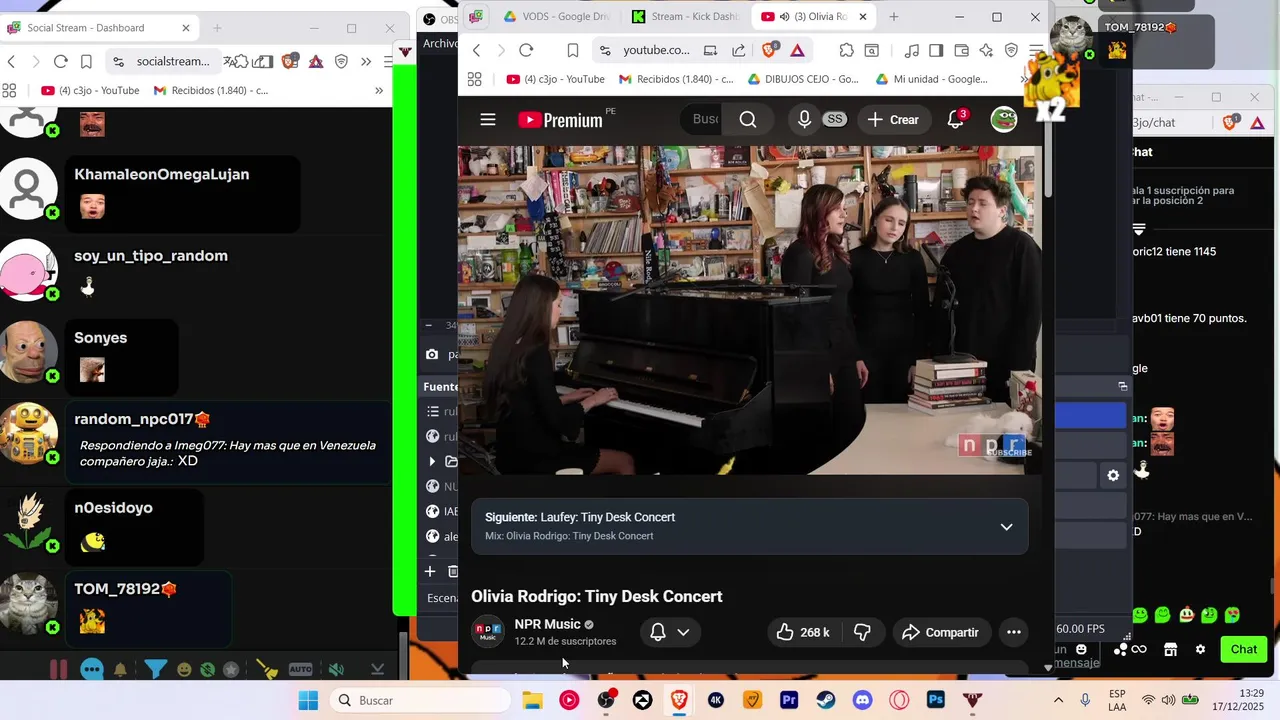Select the Social Stream - Dashboard tab

coord(98,28)
